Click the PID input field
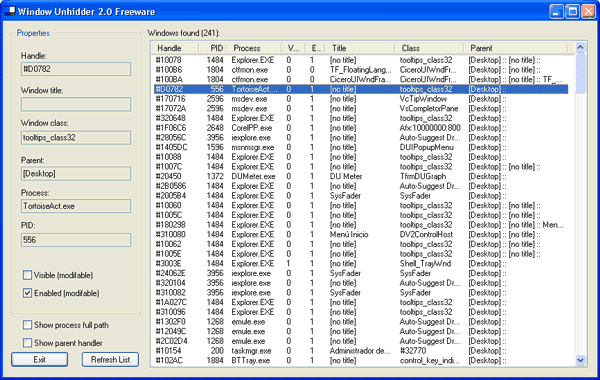Image resolution: width=600 pixels, height=380 pixels. tap(76, 240)
